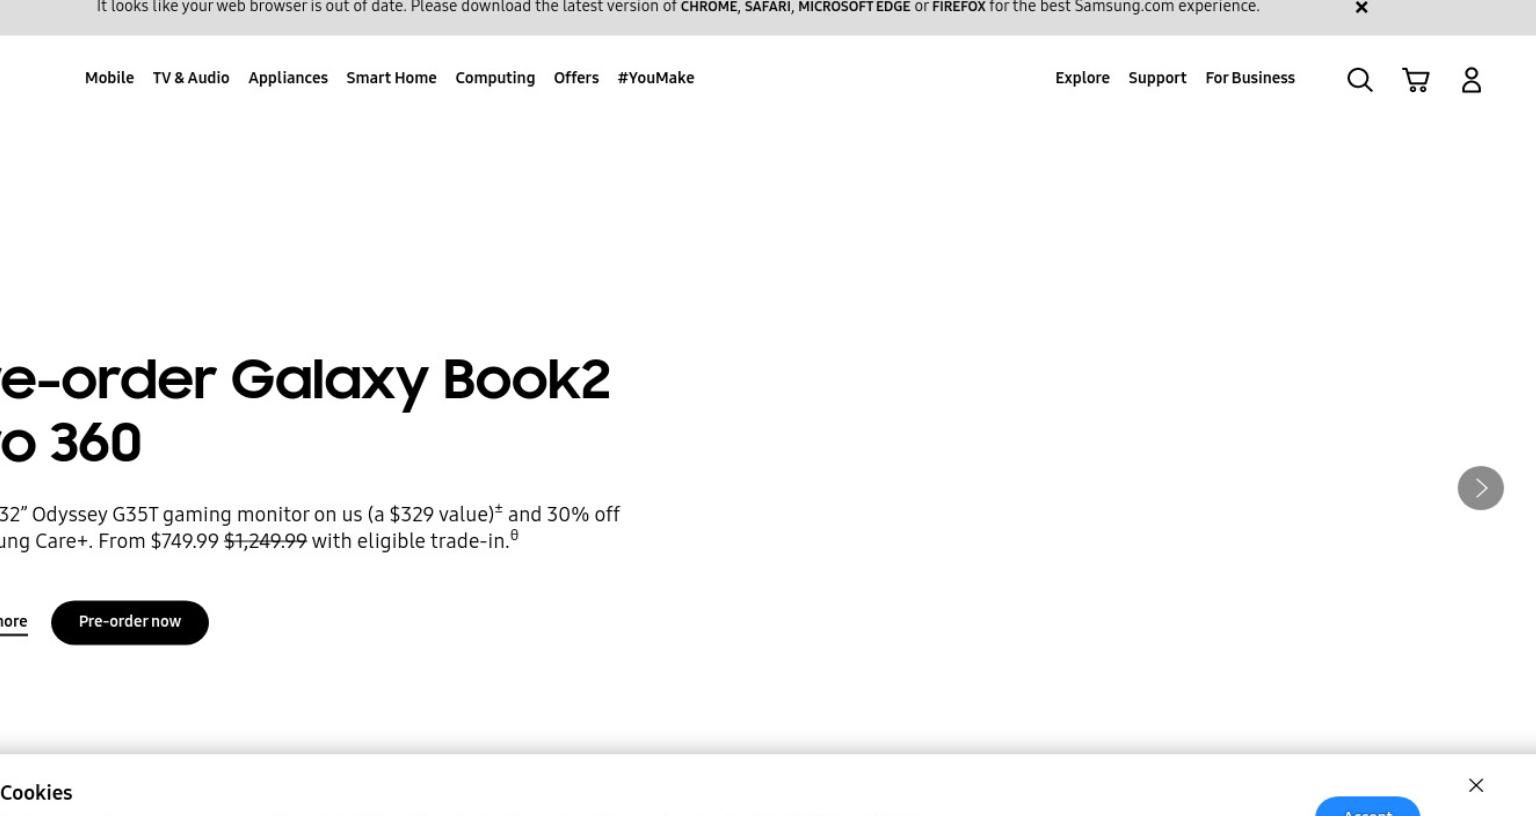Screen dimensions: 1536x816
Task: Open the Mobile menu
Action: [x=109, y=78]
